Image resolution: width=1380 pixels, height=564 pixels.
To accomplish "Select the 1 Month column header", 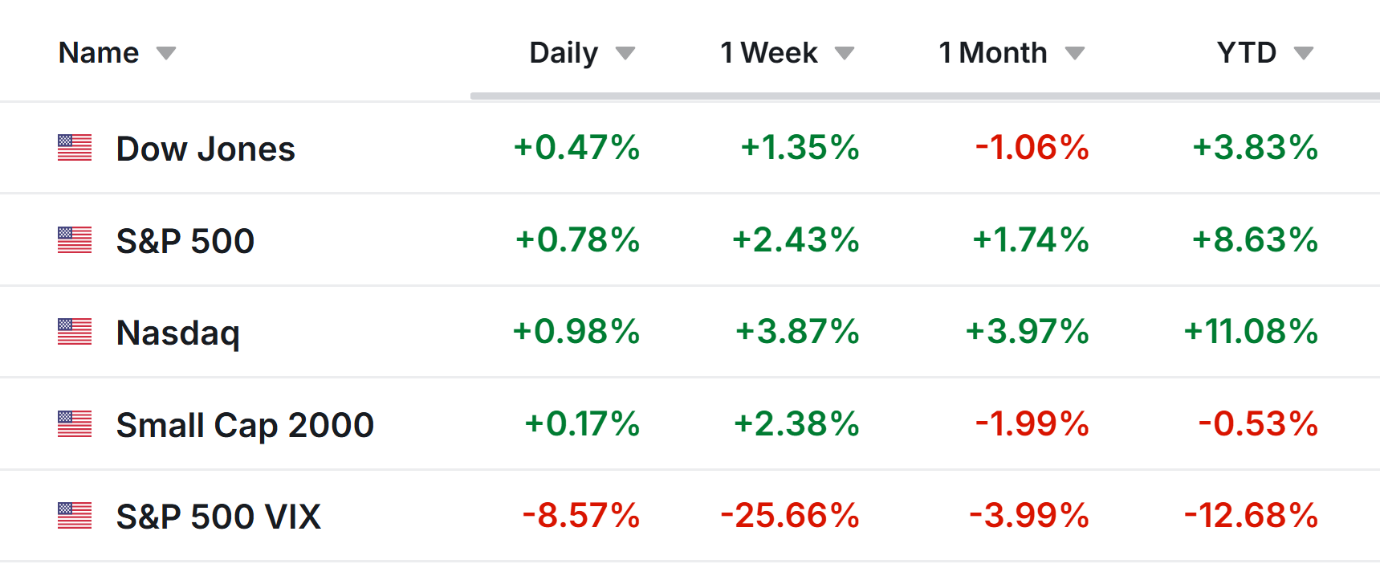I will pyautogui.click(x=993, y=53).
